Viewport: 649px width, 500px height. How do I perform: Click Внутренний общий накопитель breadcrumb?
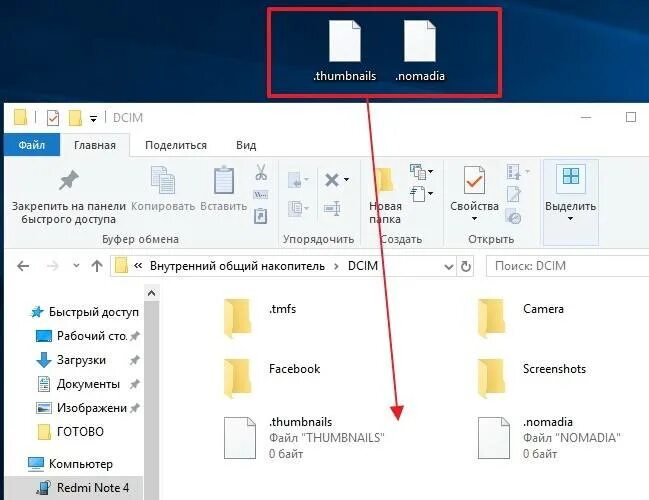237,266
